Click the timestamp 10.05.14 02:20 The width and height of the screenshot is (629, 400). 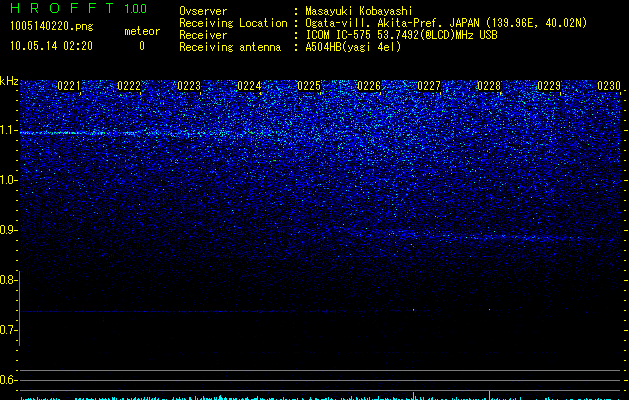pos(51,46)
